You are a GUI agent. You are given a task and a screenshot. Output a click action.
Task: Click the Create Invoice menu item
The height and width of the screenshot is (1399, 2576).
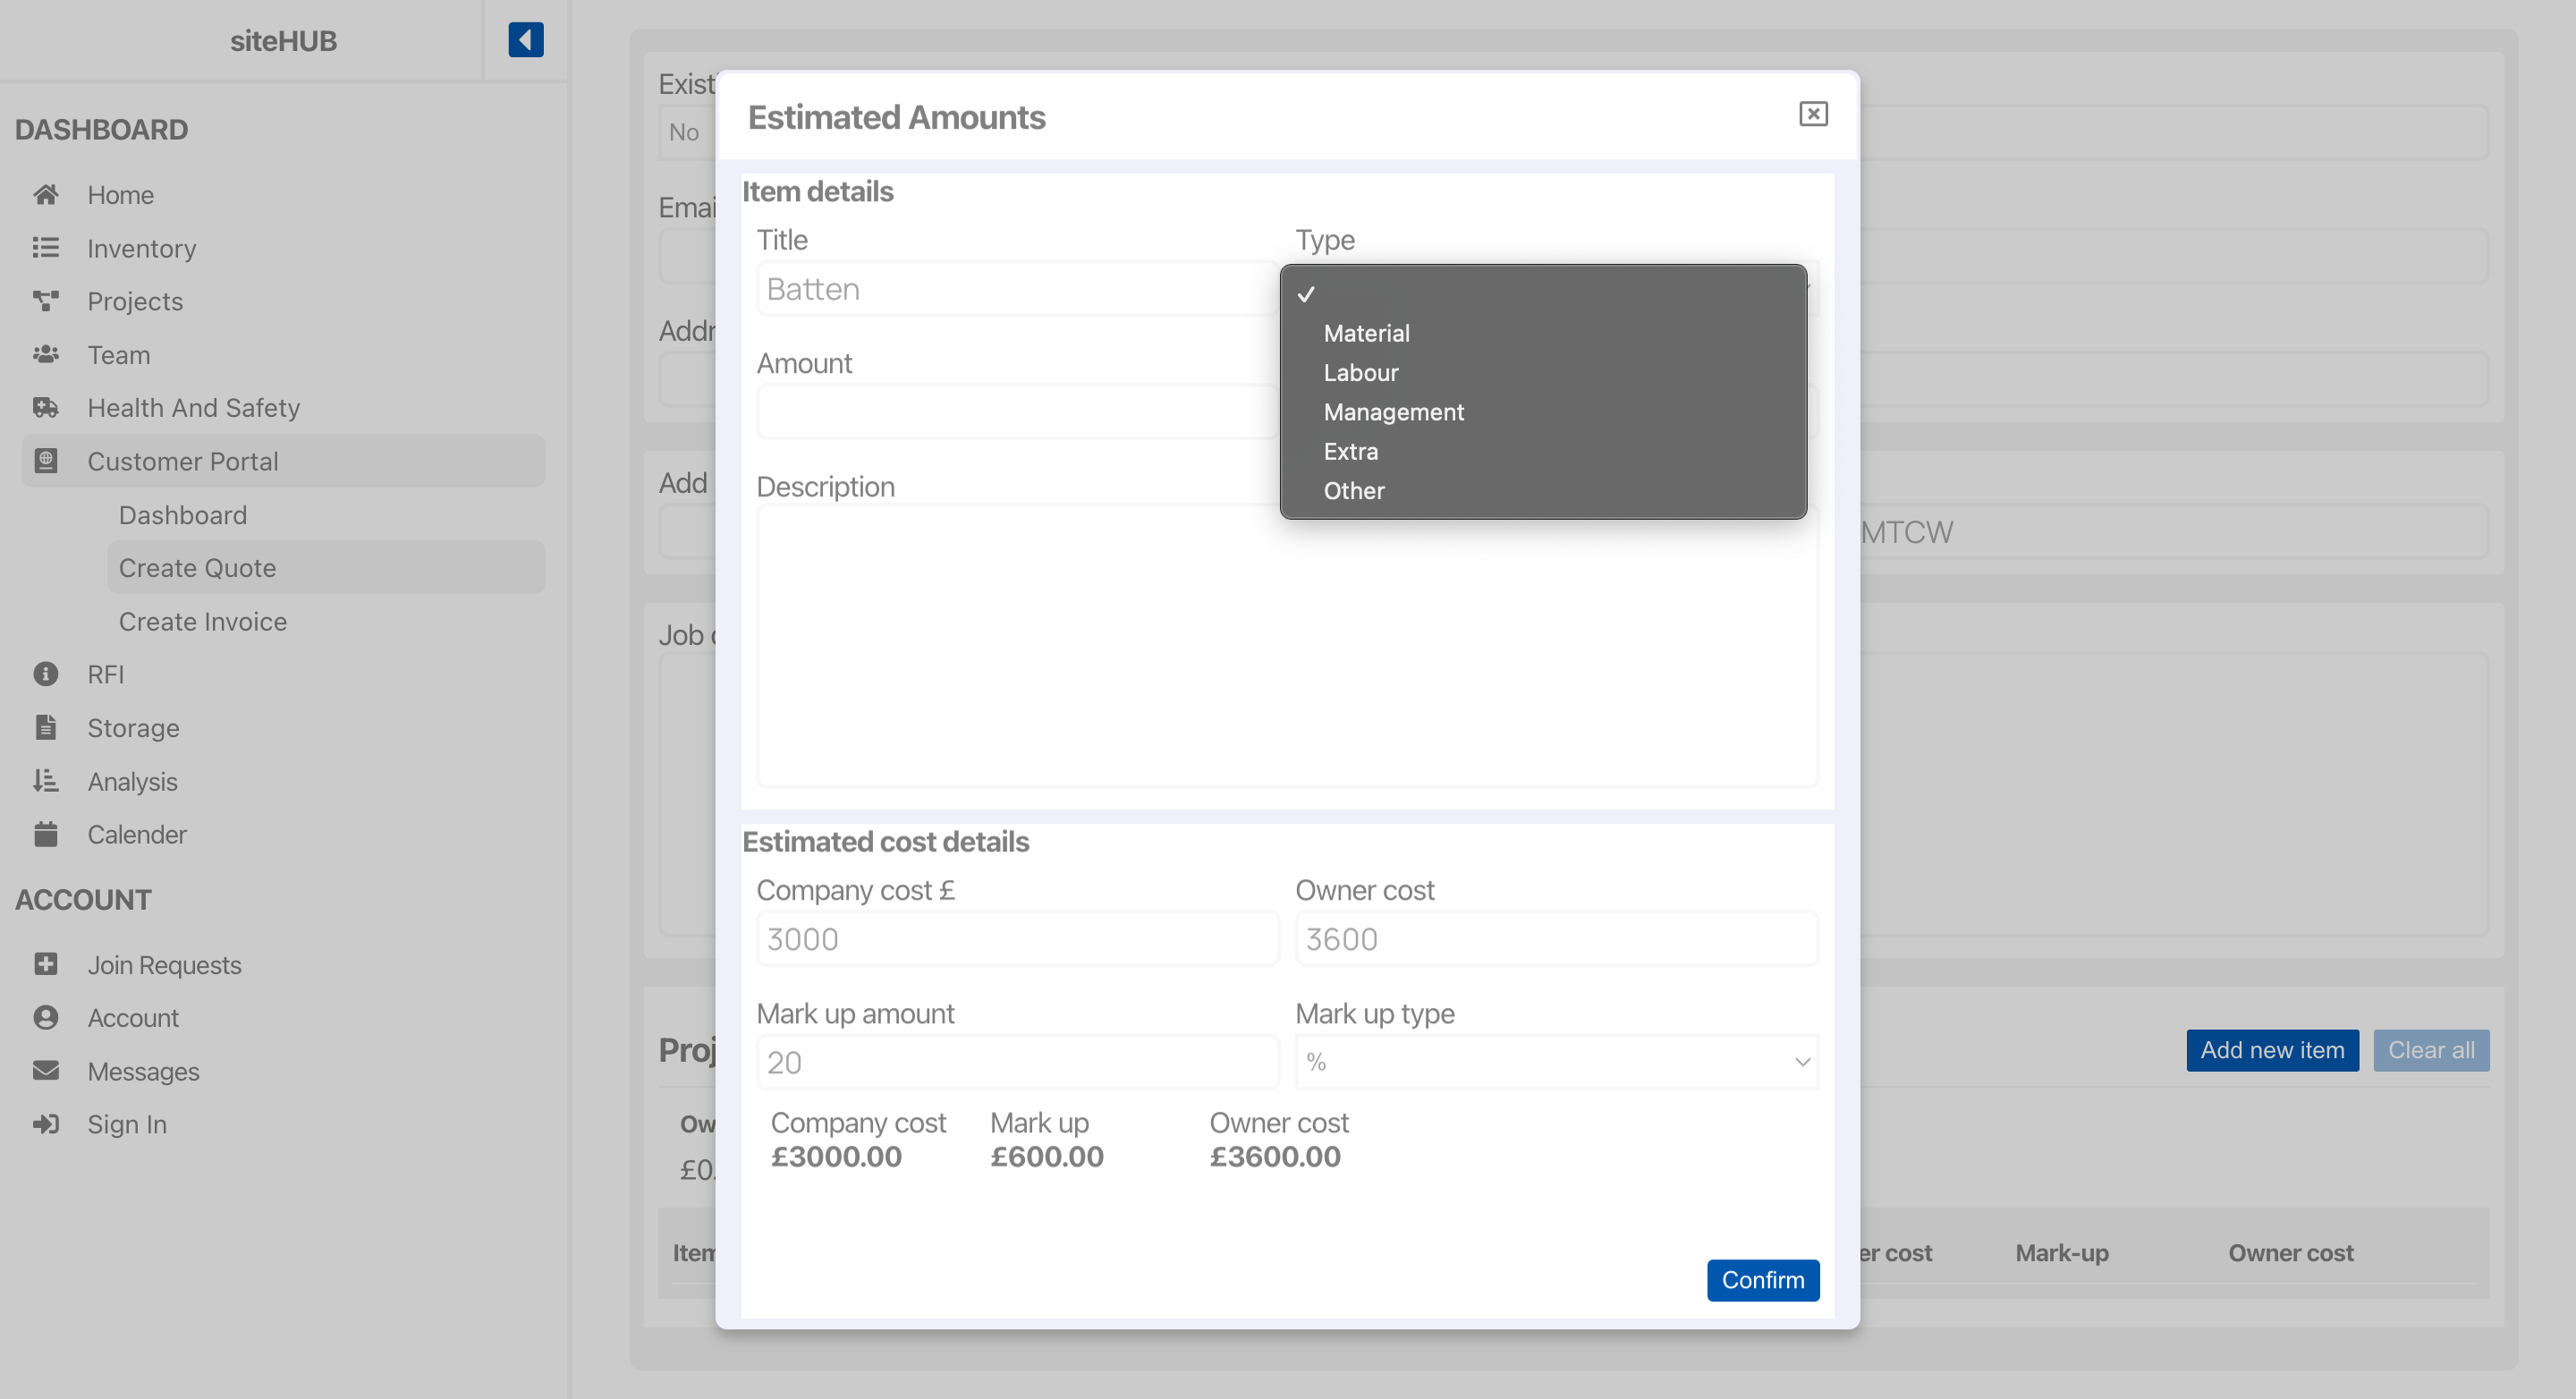tap(203, 620)
